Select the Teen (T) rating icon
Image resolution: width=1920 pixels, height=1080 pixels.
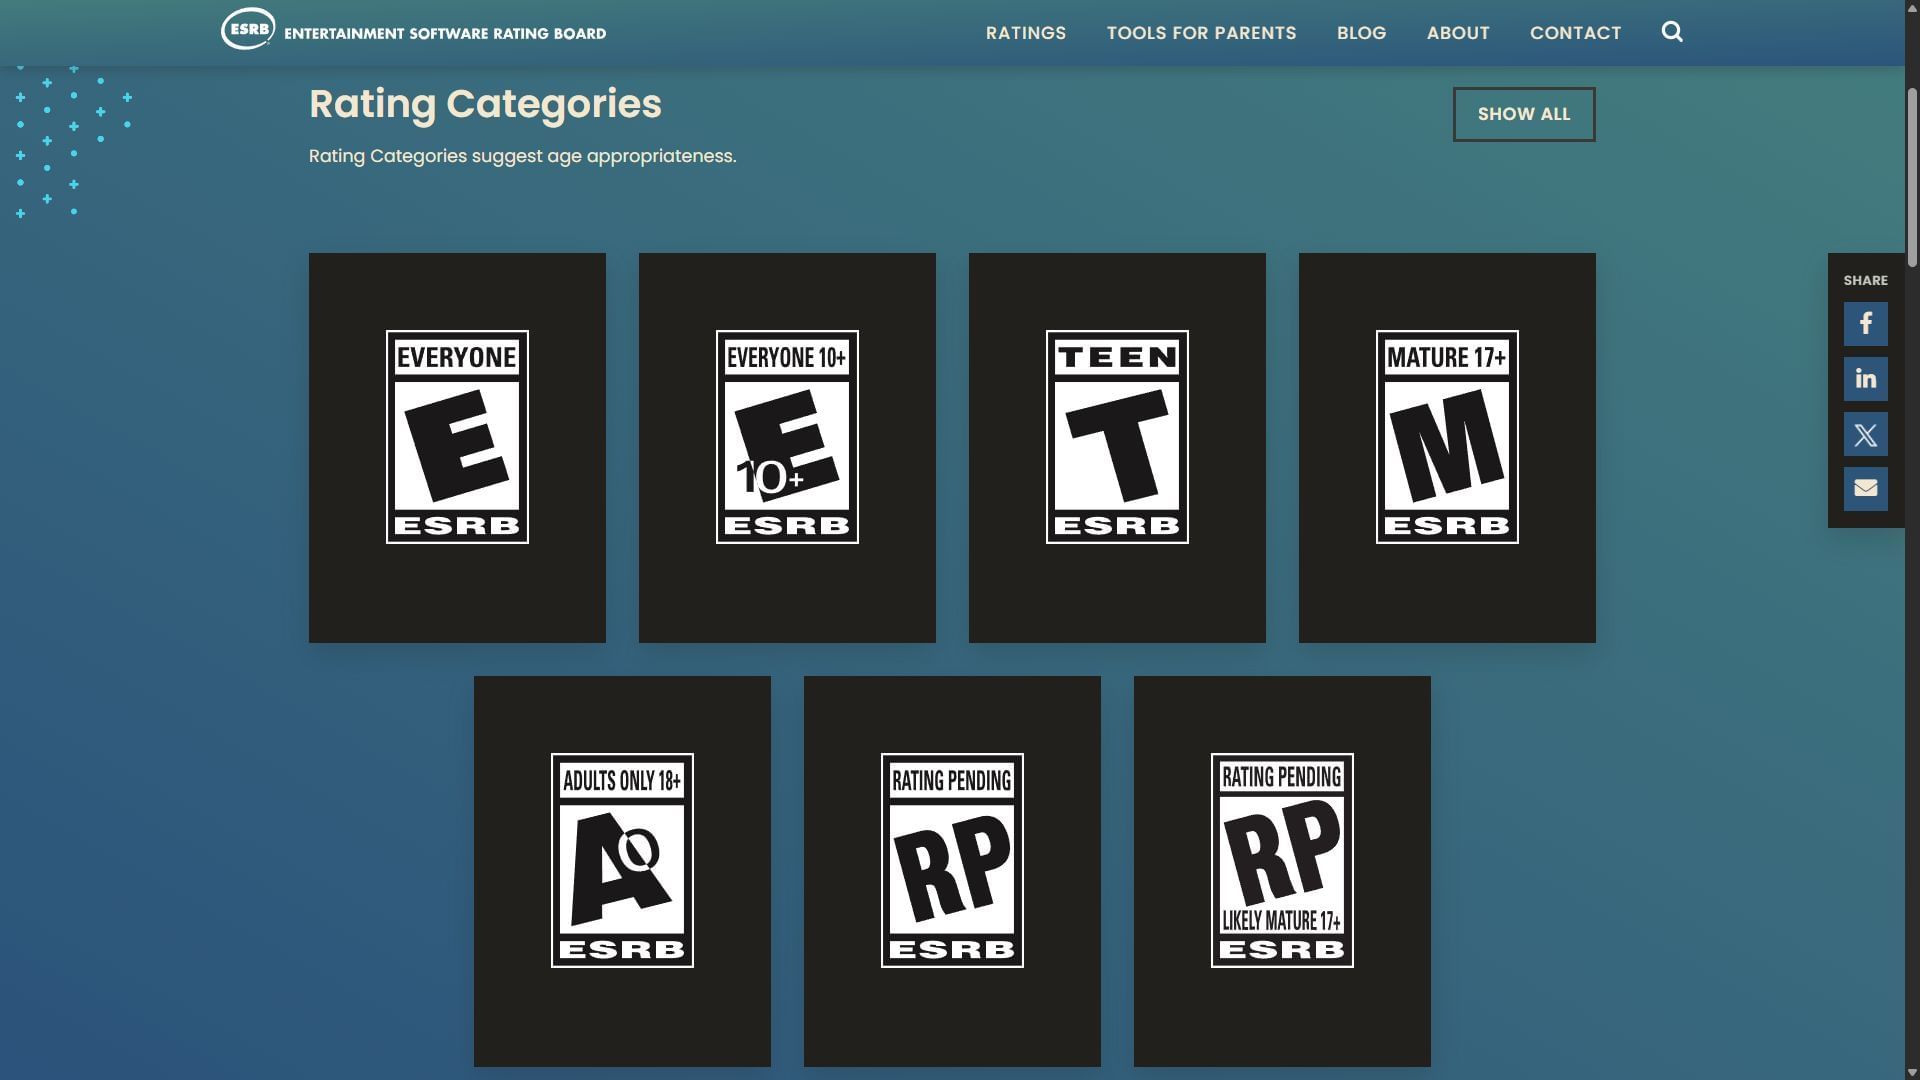pyautogui.click(x=1117, y=437)
